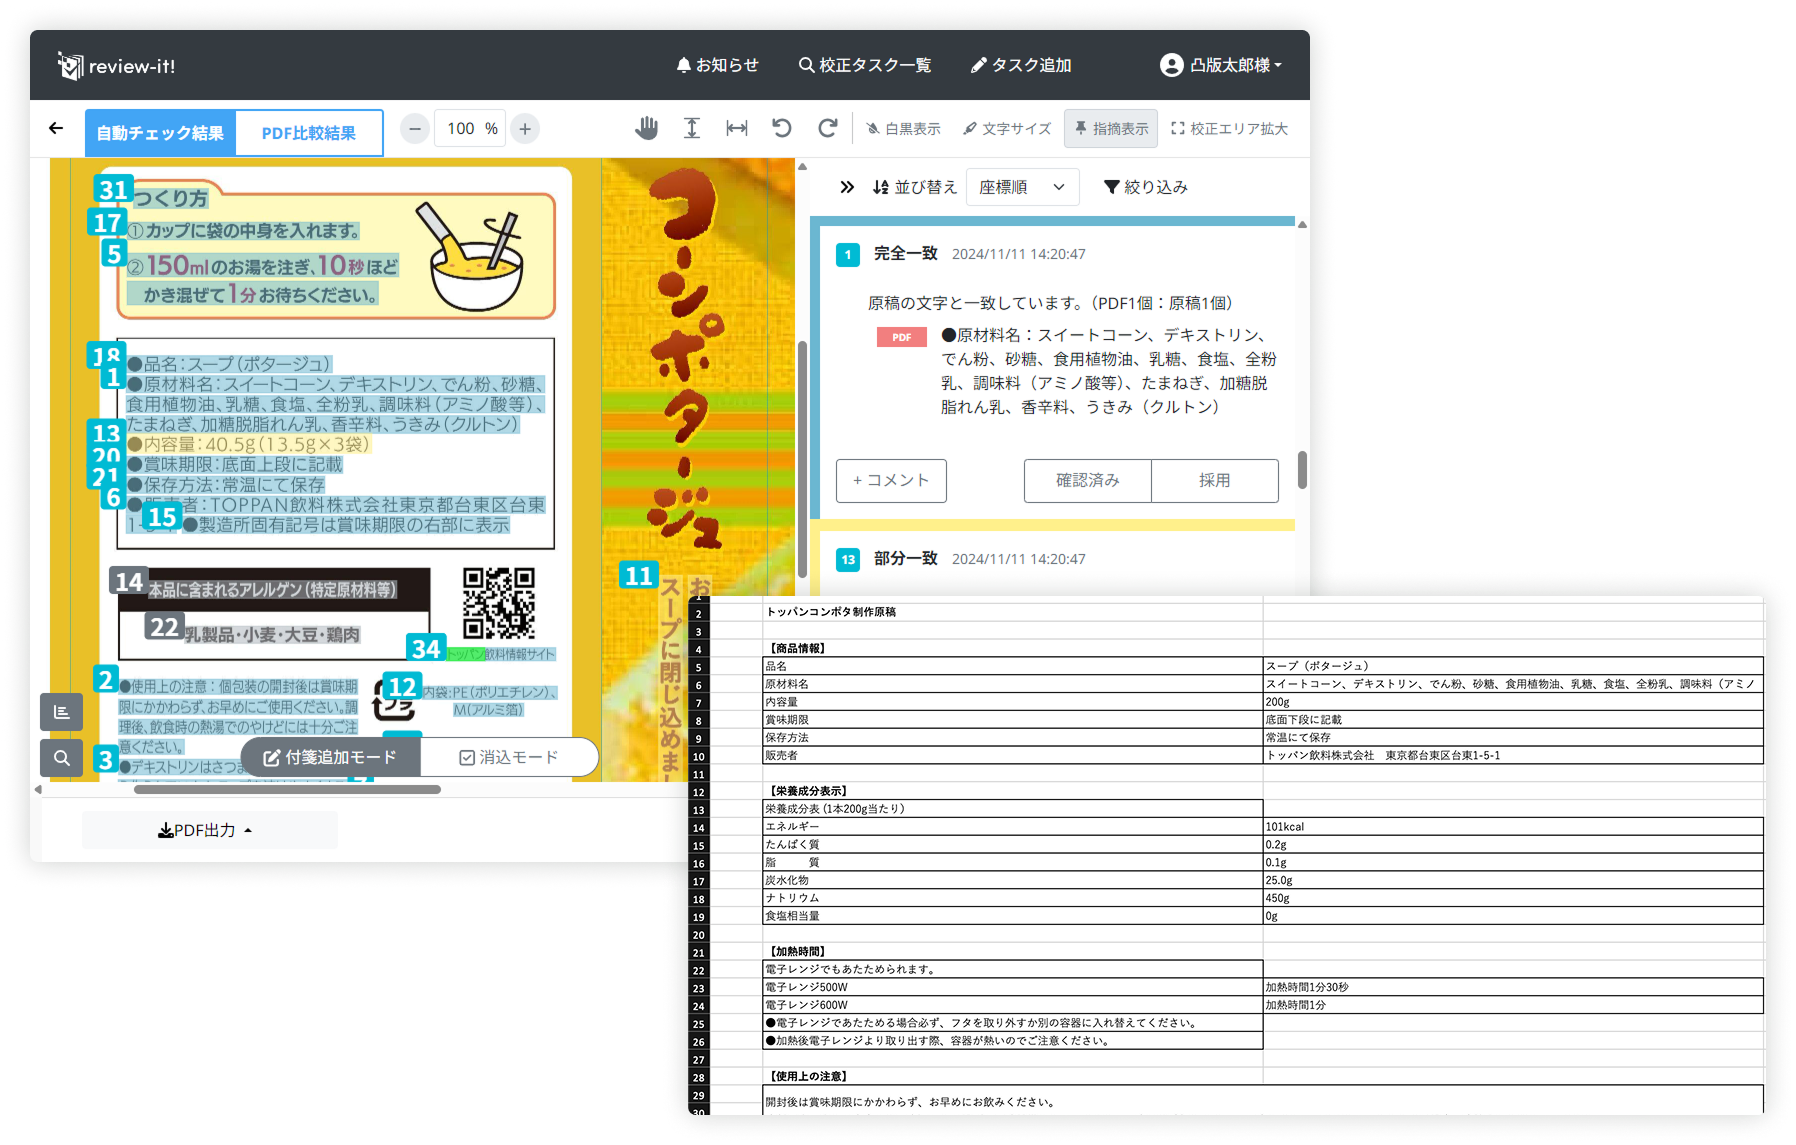Open the chart panel icon button
Screen dimensions: 1796x1145
click(62, 712)
